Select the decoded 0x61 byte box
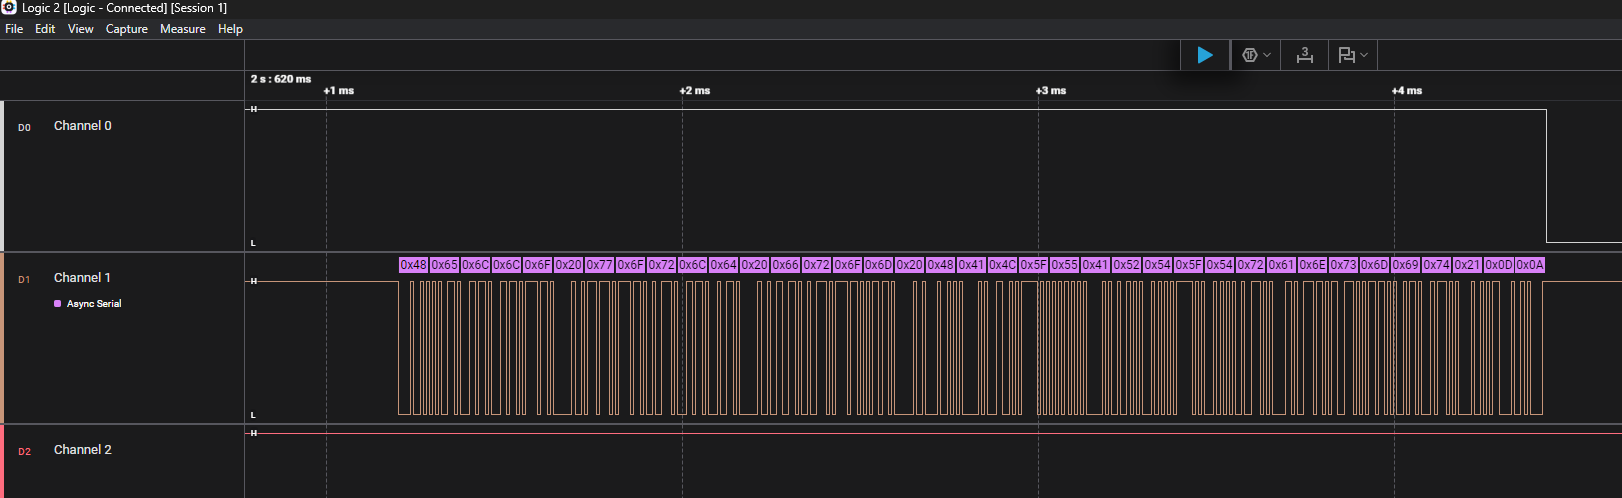The width and height of the screenshot is (1622, 498). [x=1282, y=265]
